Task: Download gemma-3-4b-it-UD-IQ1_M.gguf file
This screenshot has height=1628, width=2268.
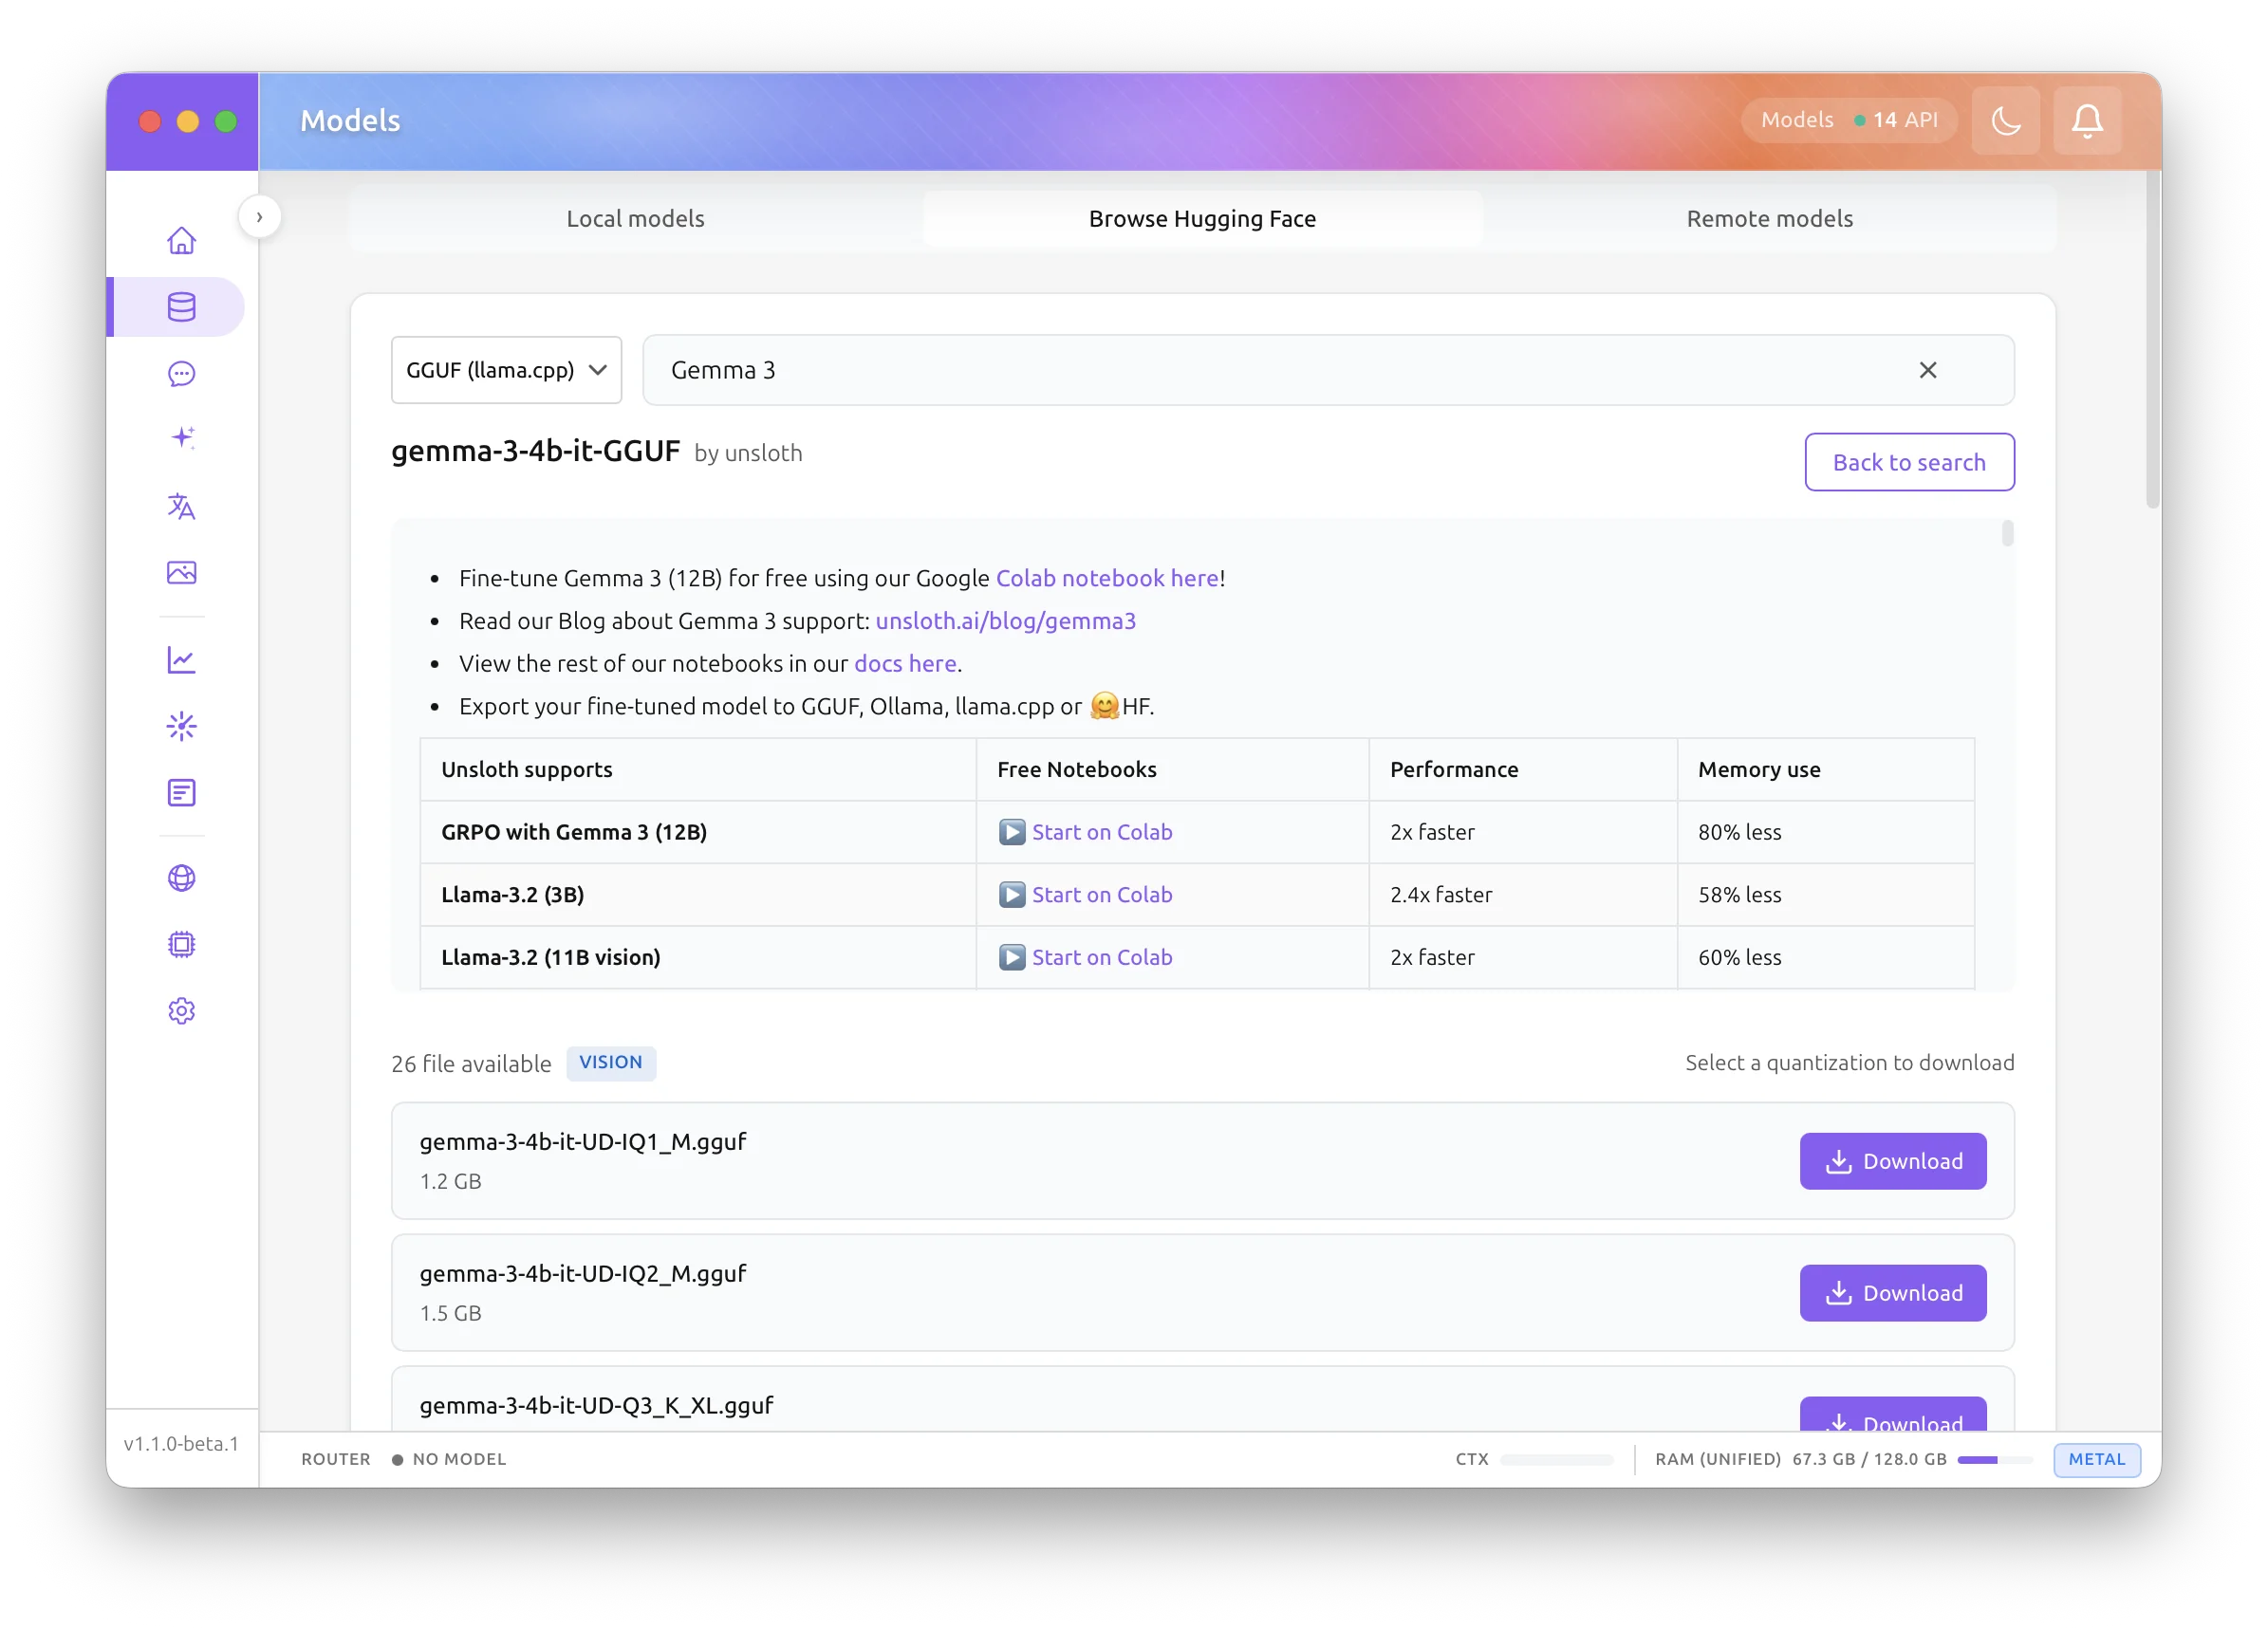Action: pos(1892,1161)
